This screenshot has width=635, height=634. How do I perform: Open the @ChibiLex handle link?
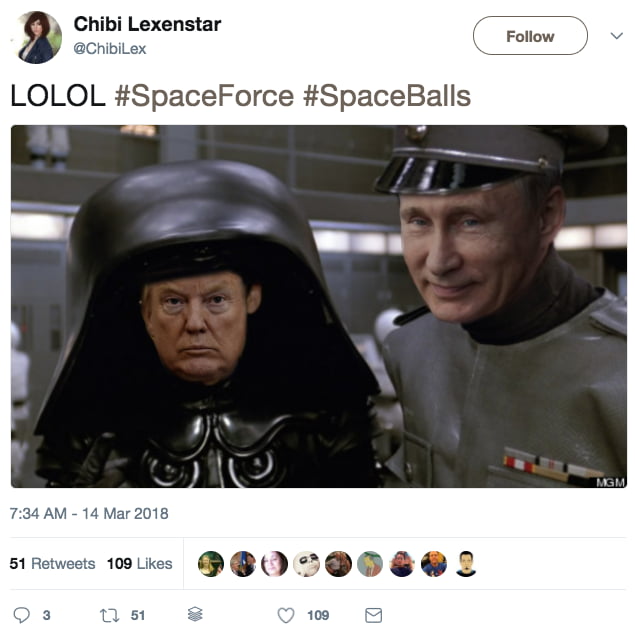point(109,49)
